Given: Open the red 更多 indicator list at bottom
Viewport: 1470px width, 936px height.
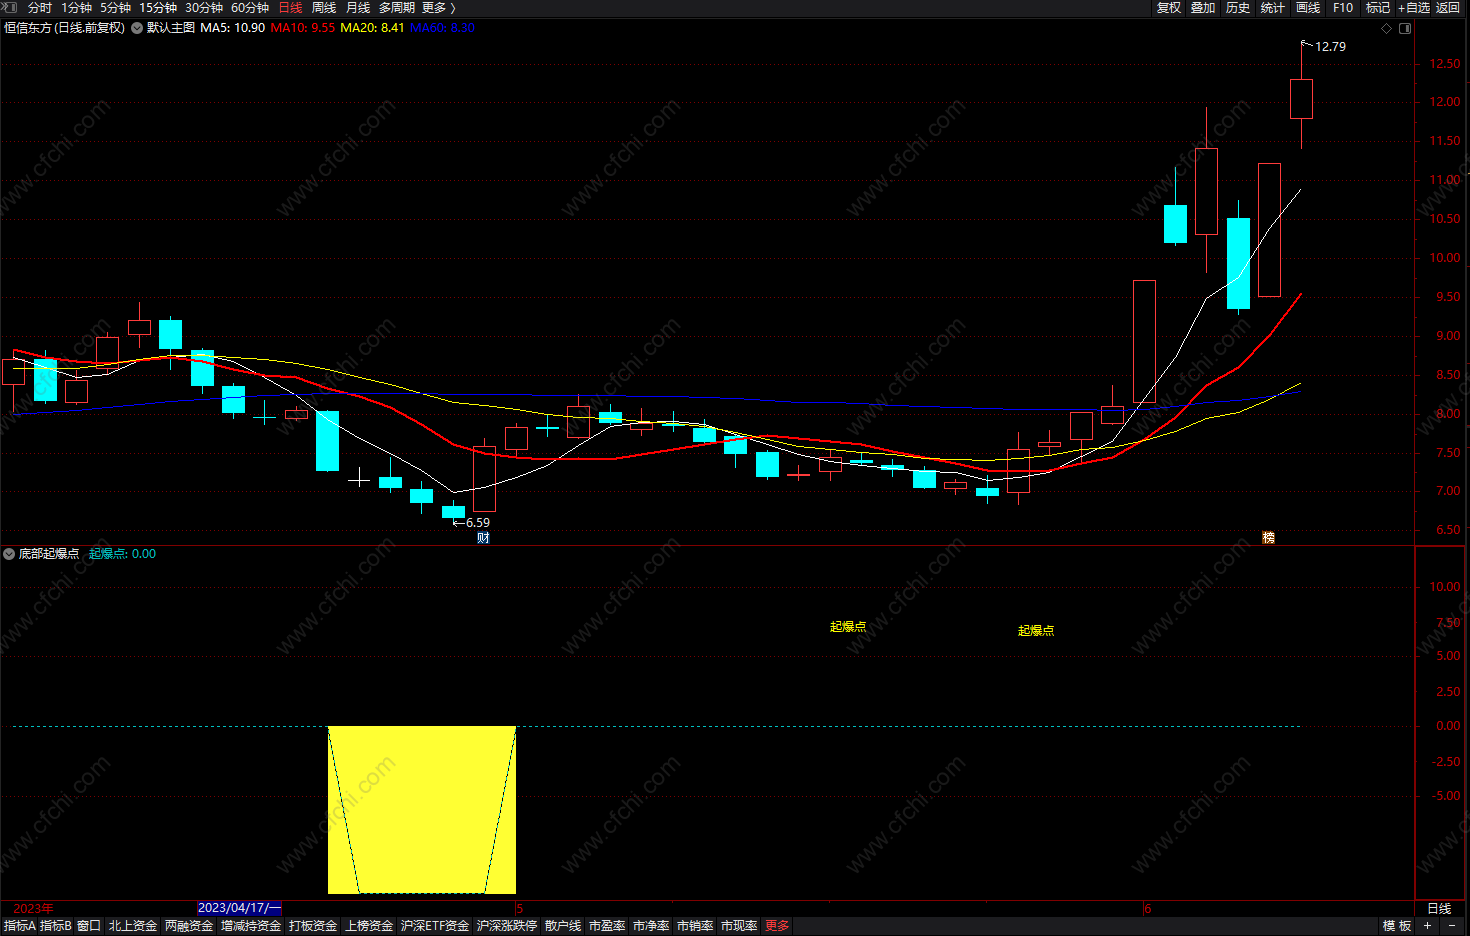Looking at the screenshot, I should tap(777, 926).
